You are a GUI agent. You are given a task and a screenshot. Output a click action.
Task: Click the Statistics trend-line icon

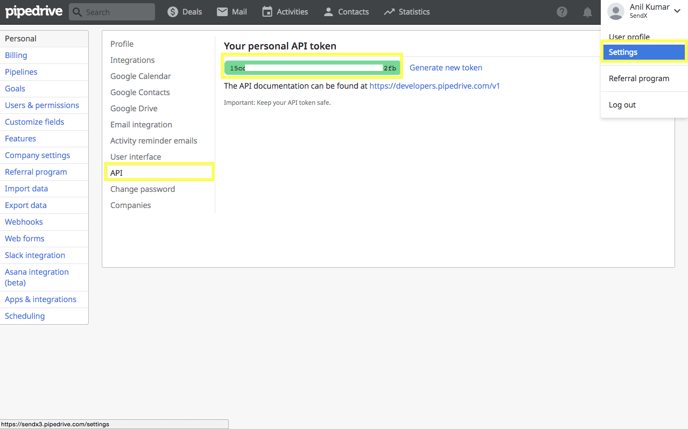[389, 12]
